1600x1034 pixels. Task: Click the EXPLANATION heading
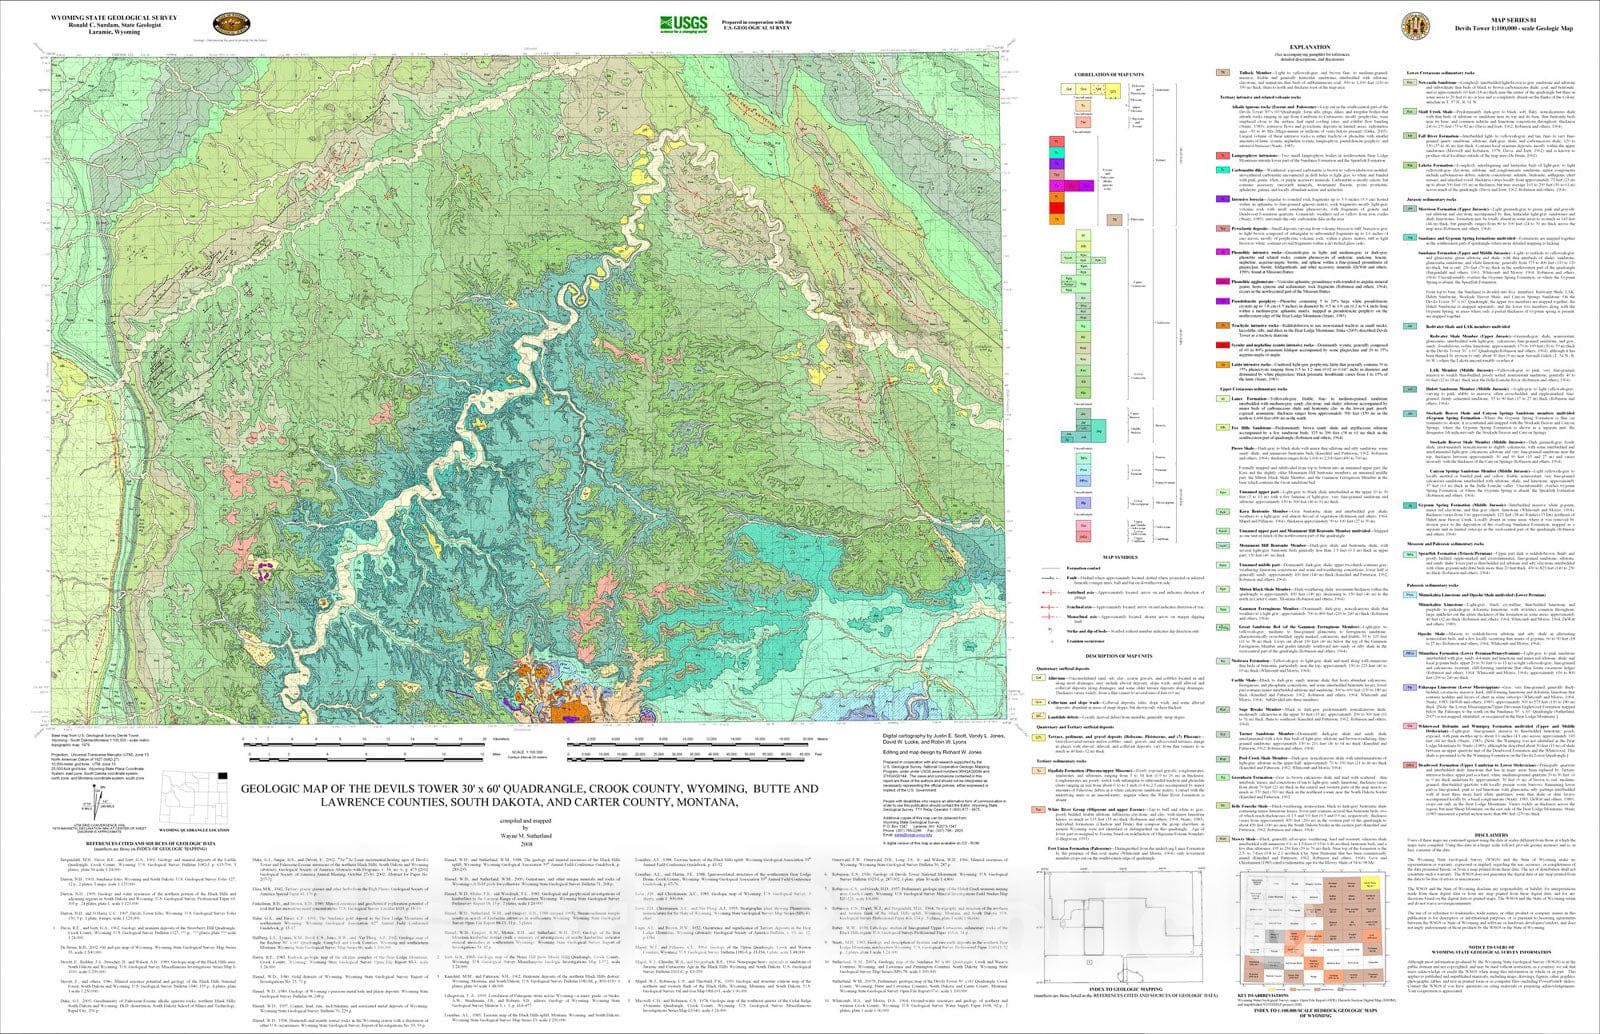(x=1310, y=47)
